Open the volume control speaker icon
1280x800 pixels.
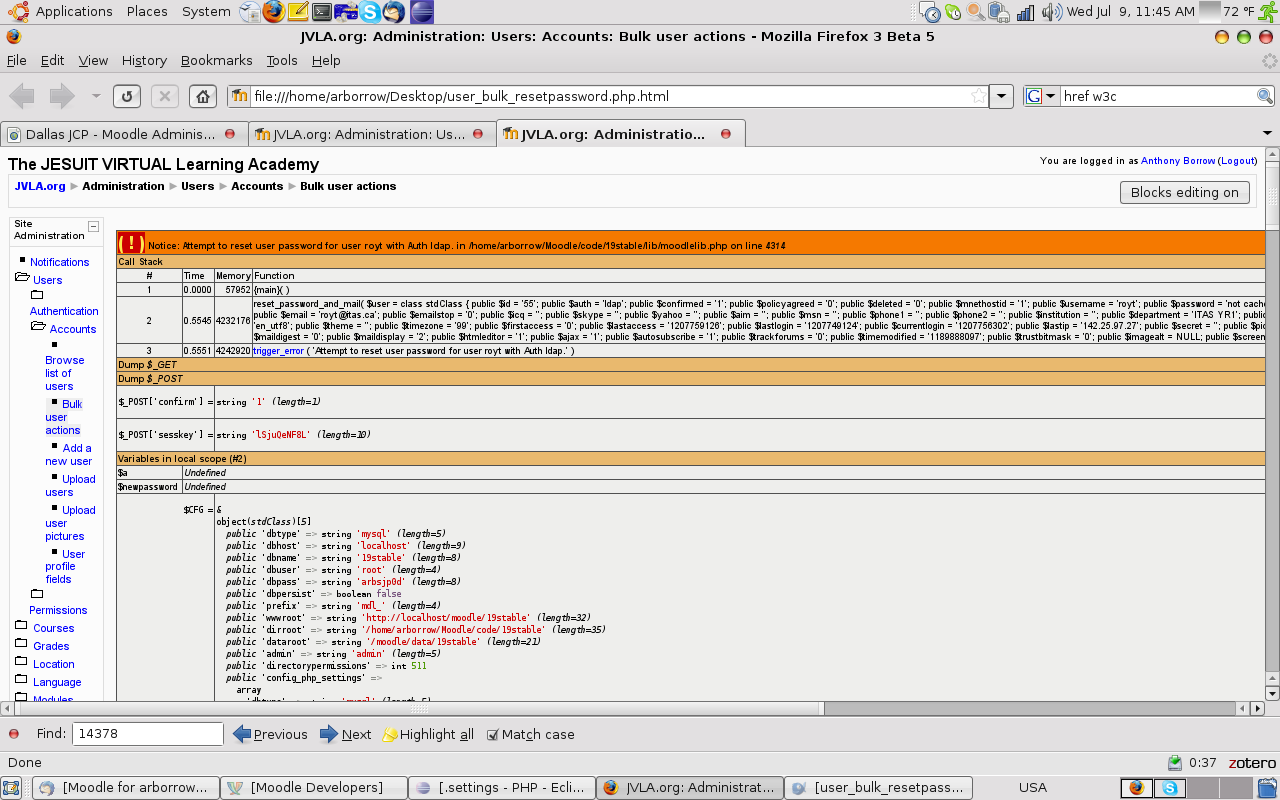coord(1050,12)
